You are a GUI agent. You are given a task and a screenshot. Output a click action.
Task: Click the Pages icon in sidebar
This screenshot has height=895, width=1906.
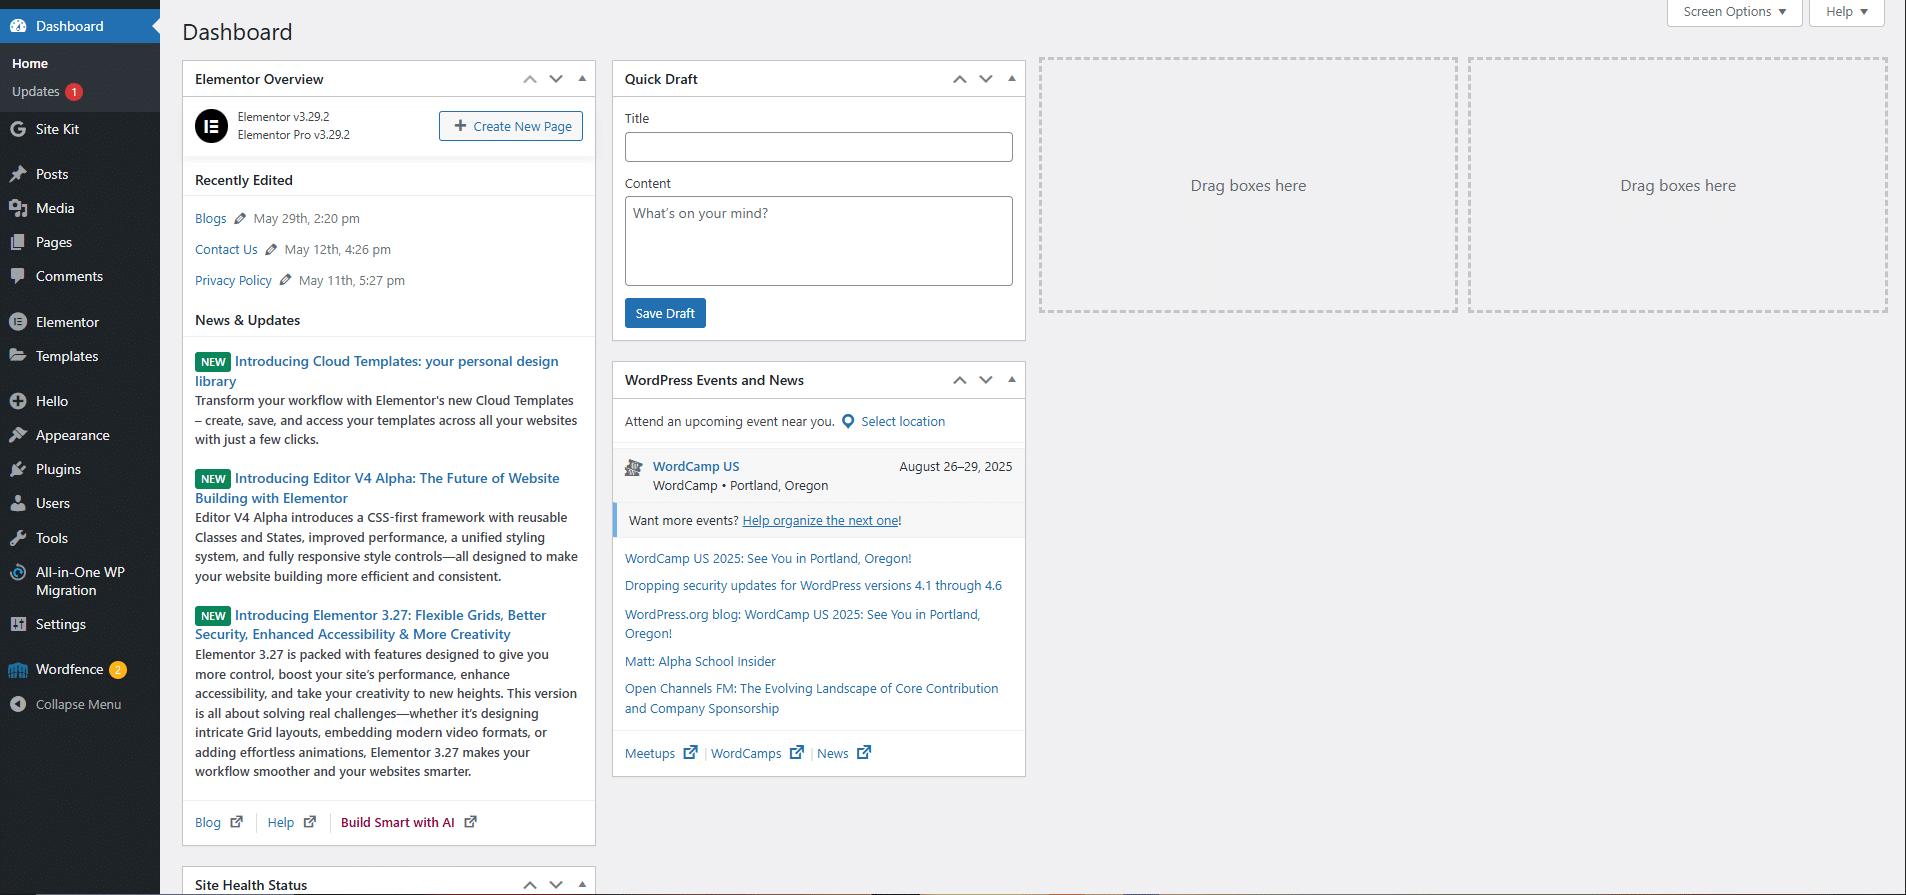pyautogui.click(x=18, y=242)
